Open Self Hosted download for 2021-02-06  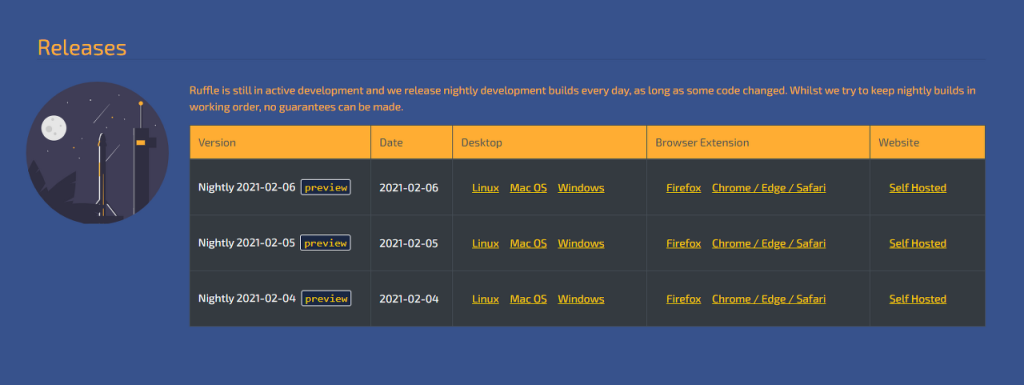click(x=918, y=188)
